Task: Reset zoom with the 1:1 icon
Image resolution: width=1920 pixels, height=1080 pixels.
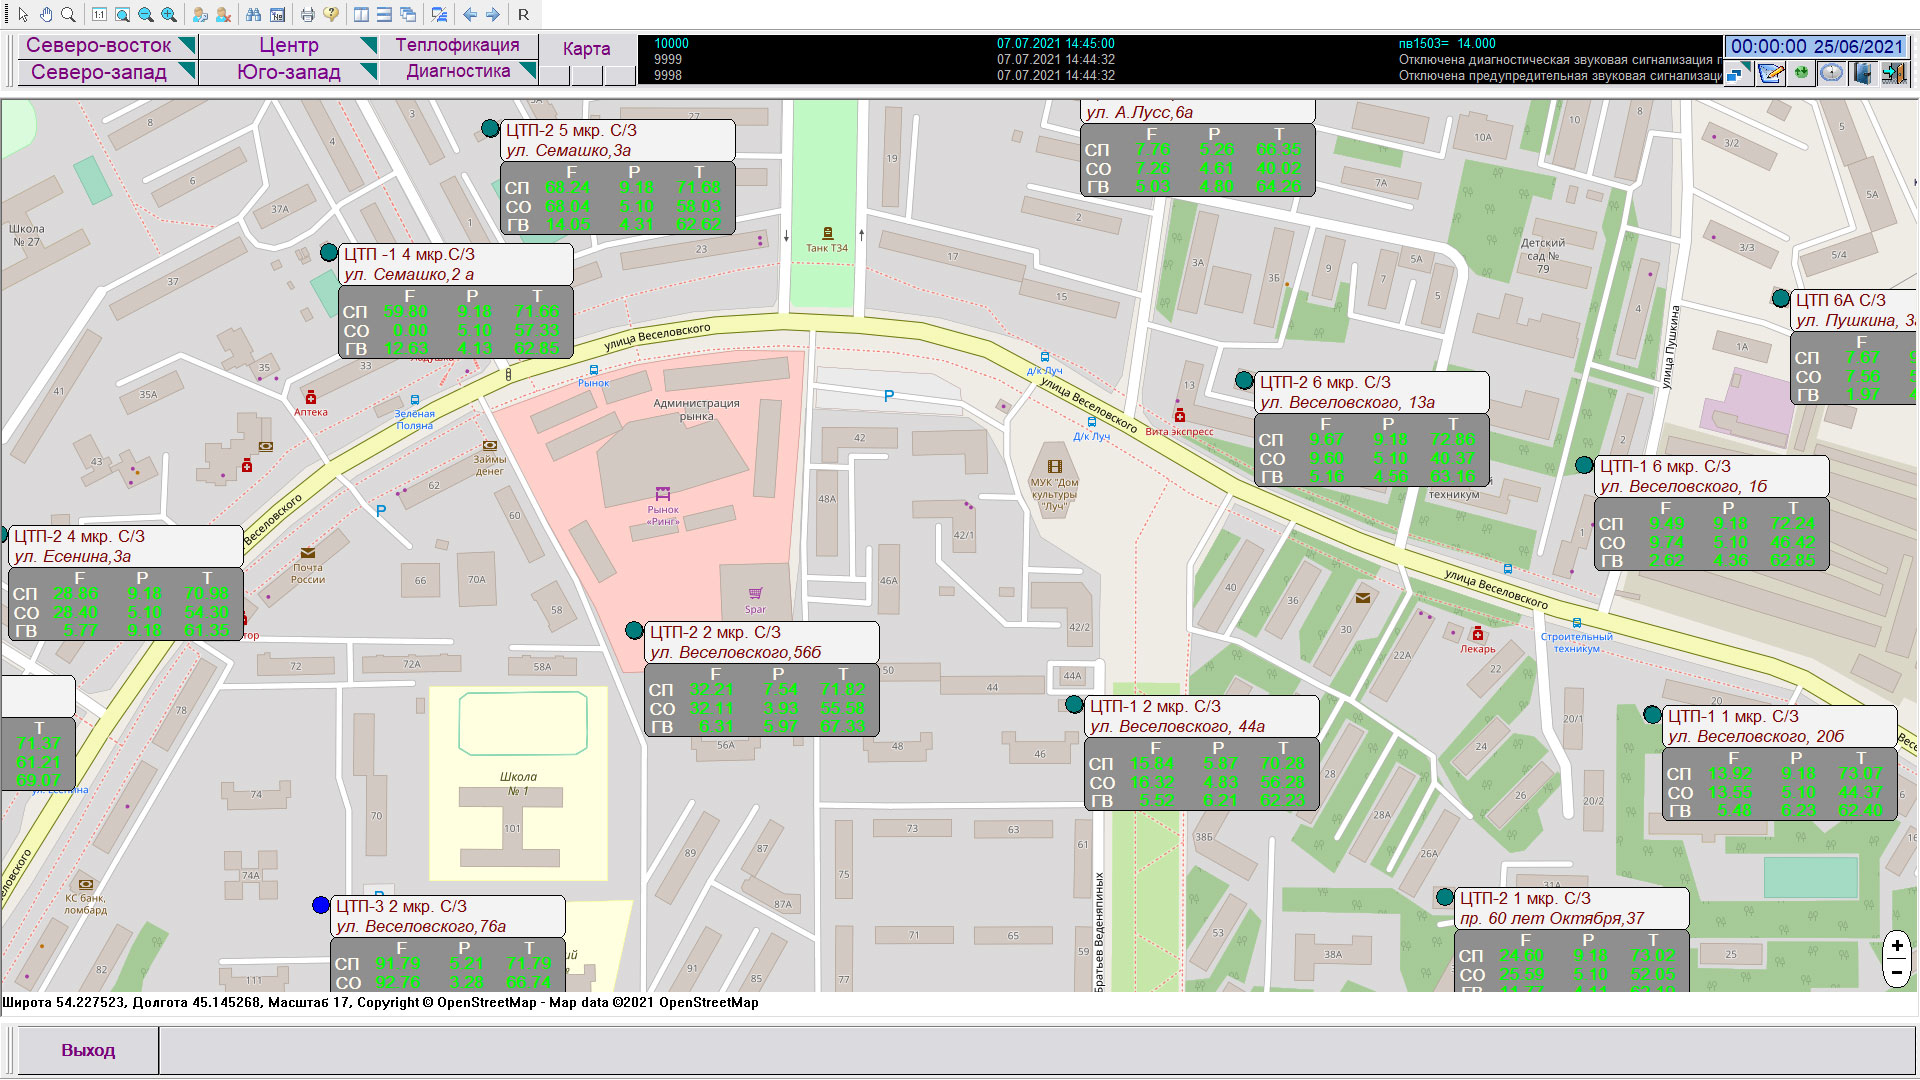Action: click(x=99, y=15)
